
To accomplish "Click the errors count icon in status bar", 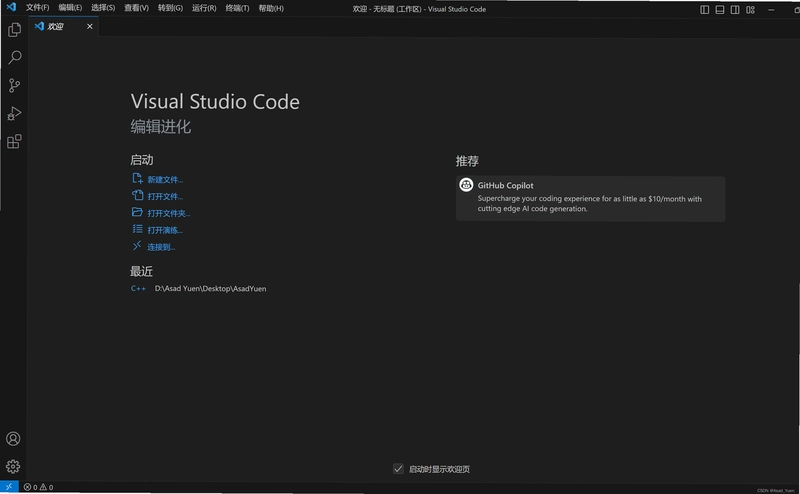I will point(30,487).
